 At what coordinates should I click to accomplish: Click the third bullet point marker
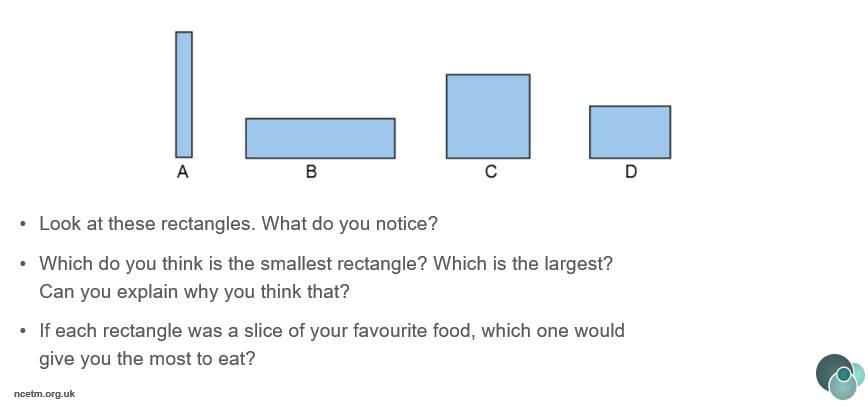tap(23, 331)
